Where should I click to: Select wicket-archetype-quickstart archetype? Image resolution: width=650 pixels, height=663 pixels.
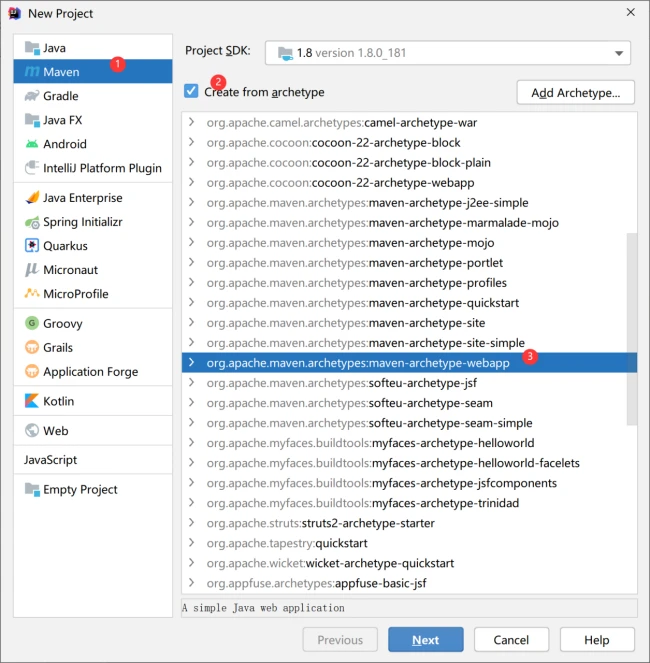(409, 563)
